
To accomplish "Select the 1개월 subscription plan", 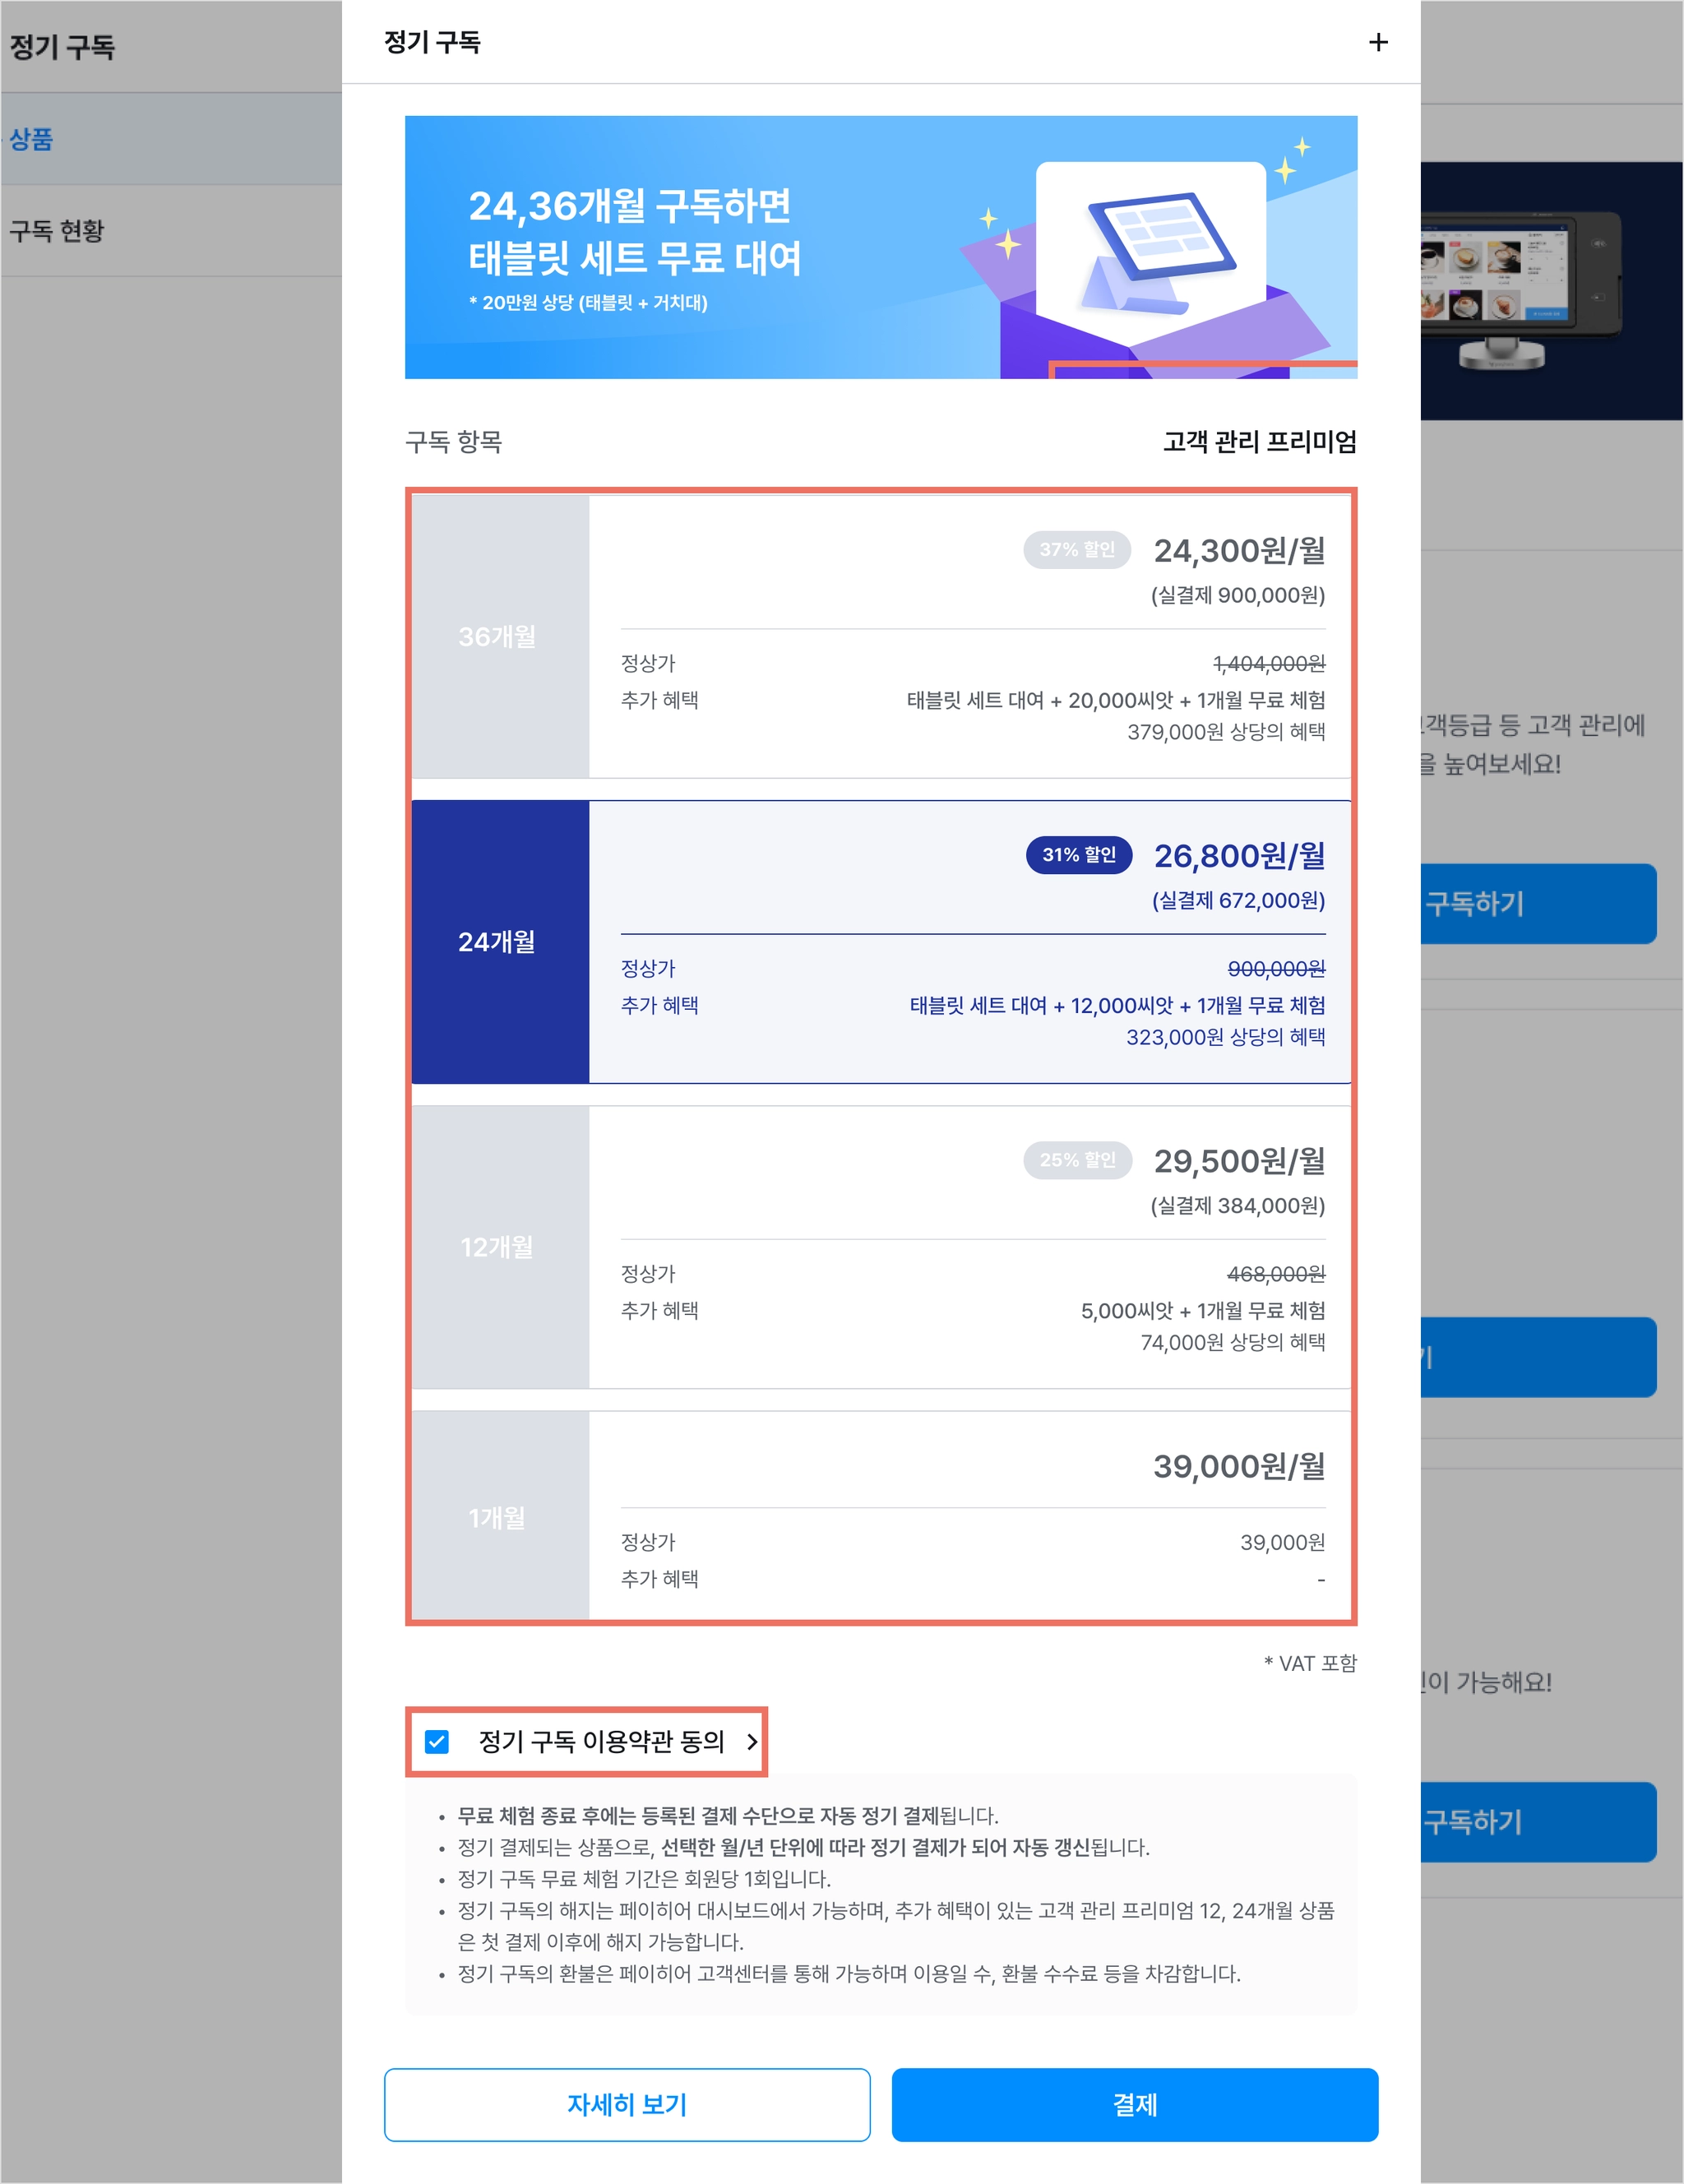I will pos(881,1514).
